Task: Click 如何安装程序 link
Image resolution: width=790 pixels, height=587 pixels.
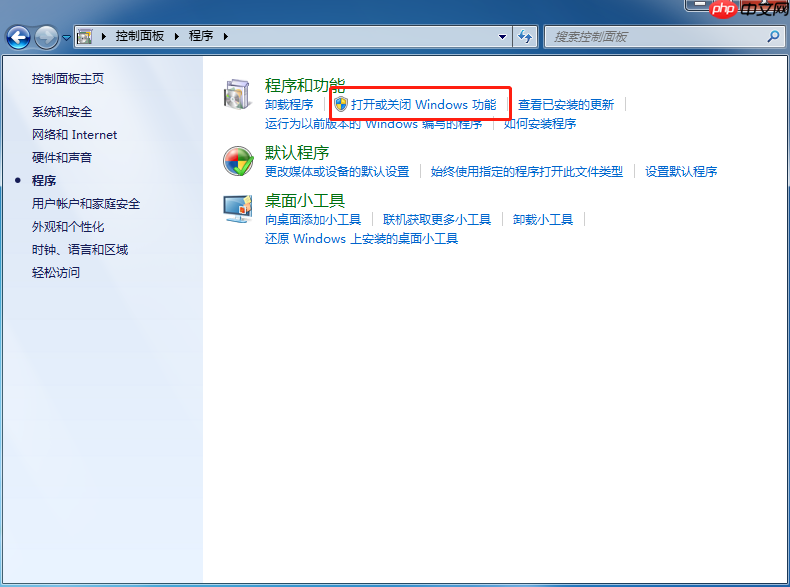Action: 540,124
